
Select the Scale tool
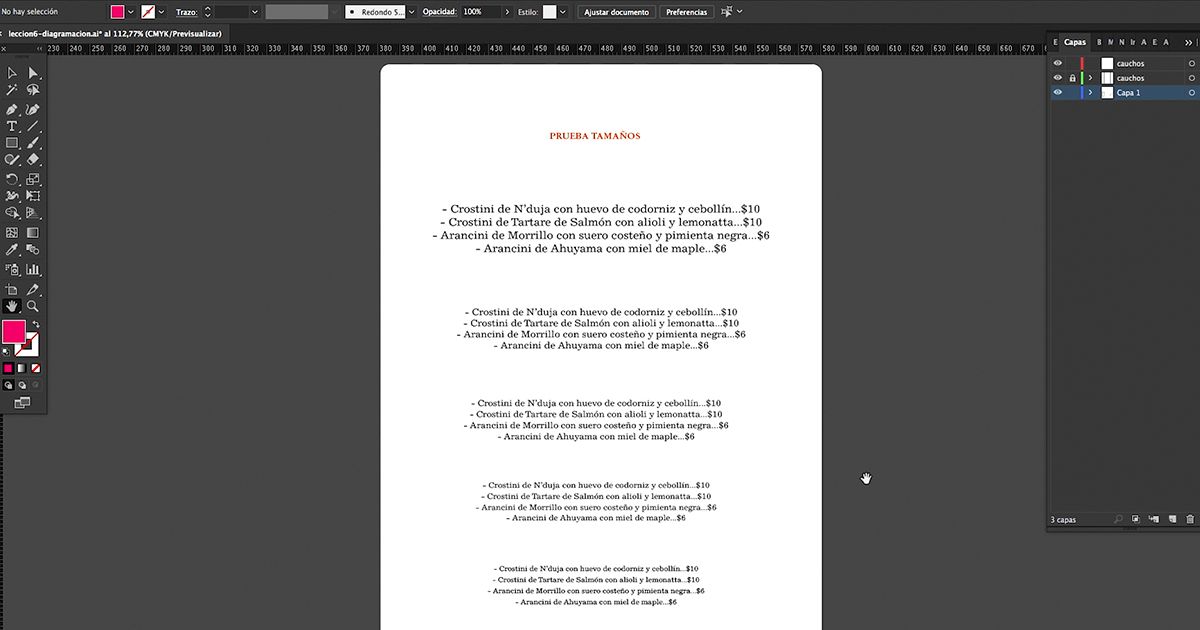[x=33, y=179]
